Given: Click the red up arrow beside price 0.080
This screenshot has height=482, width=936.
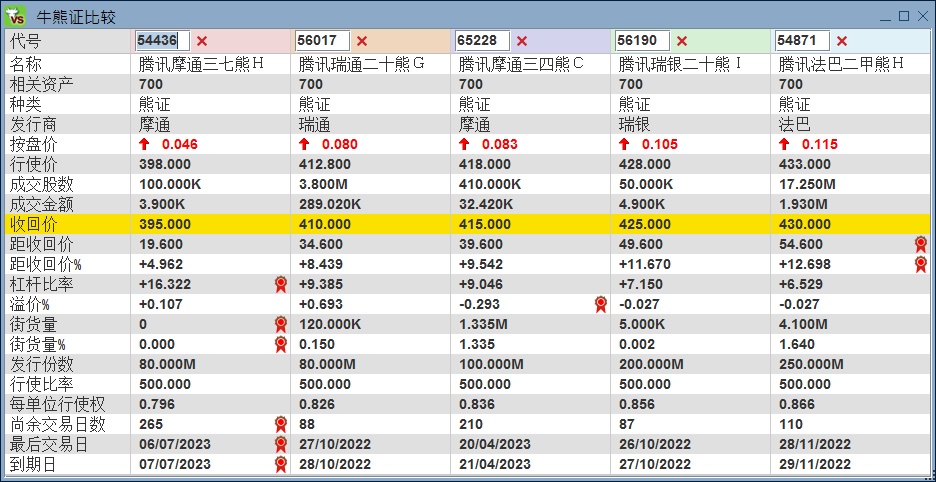Looking at the screenshot, I should (304, 144).
